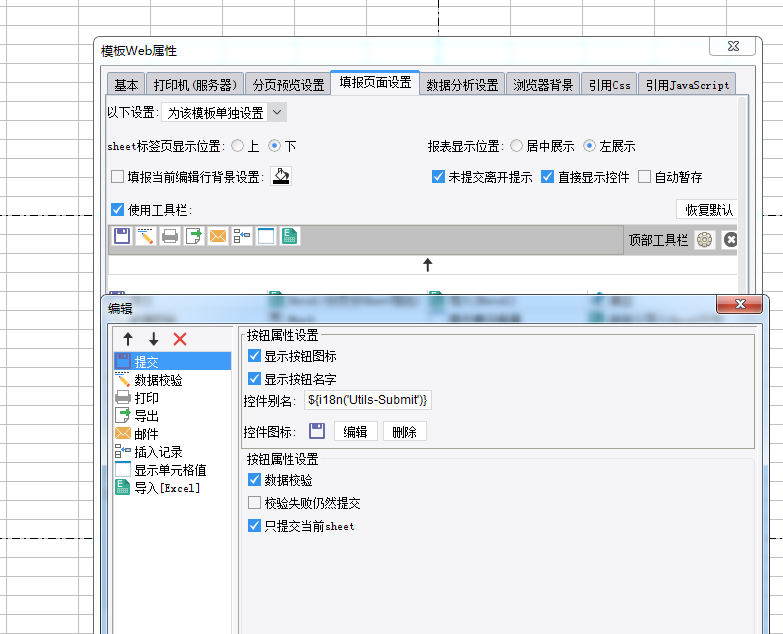
Task: Open top toolbar settings gear
Action: pos(705,240)
